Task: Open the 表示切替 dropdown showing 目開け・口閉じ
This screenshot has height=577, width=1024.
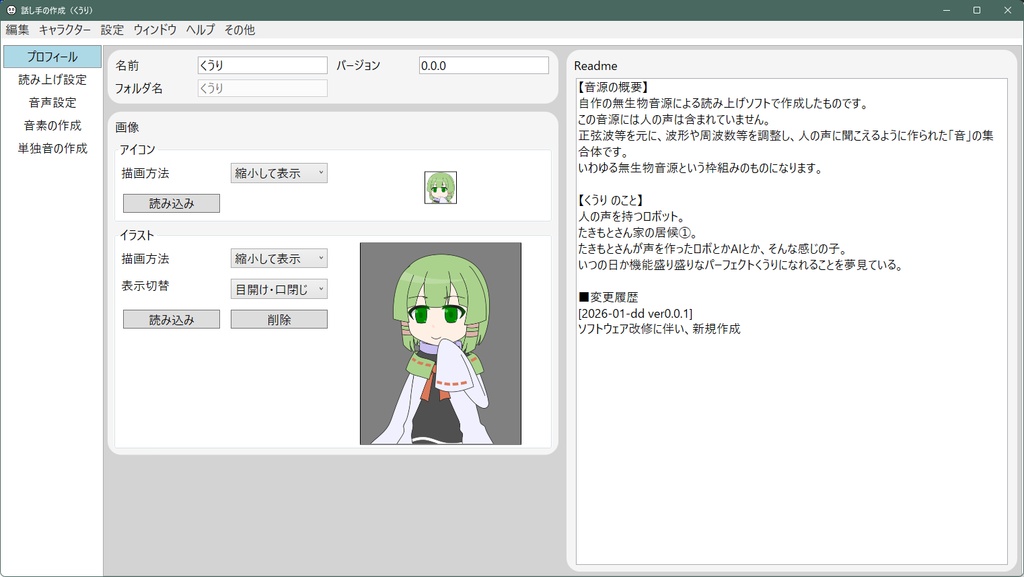Action: pyautogui.click(x=281, y=287)
